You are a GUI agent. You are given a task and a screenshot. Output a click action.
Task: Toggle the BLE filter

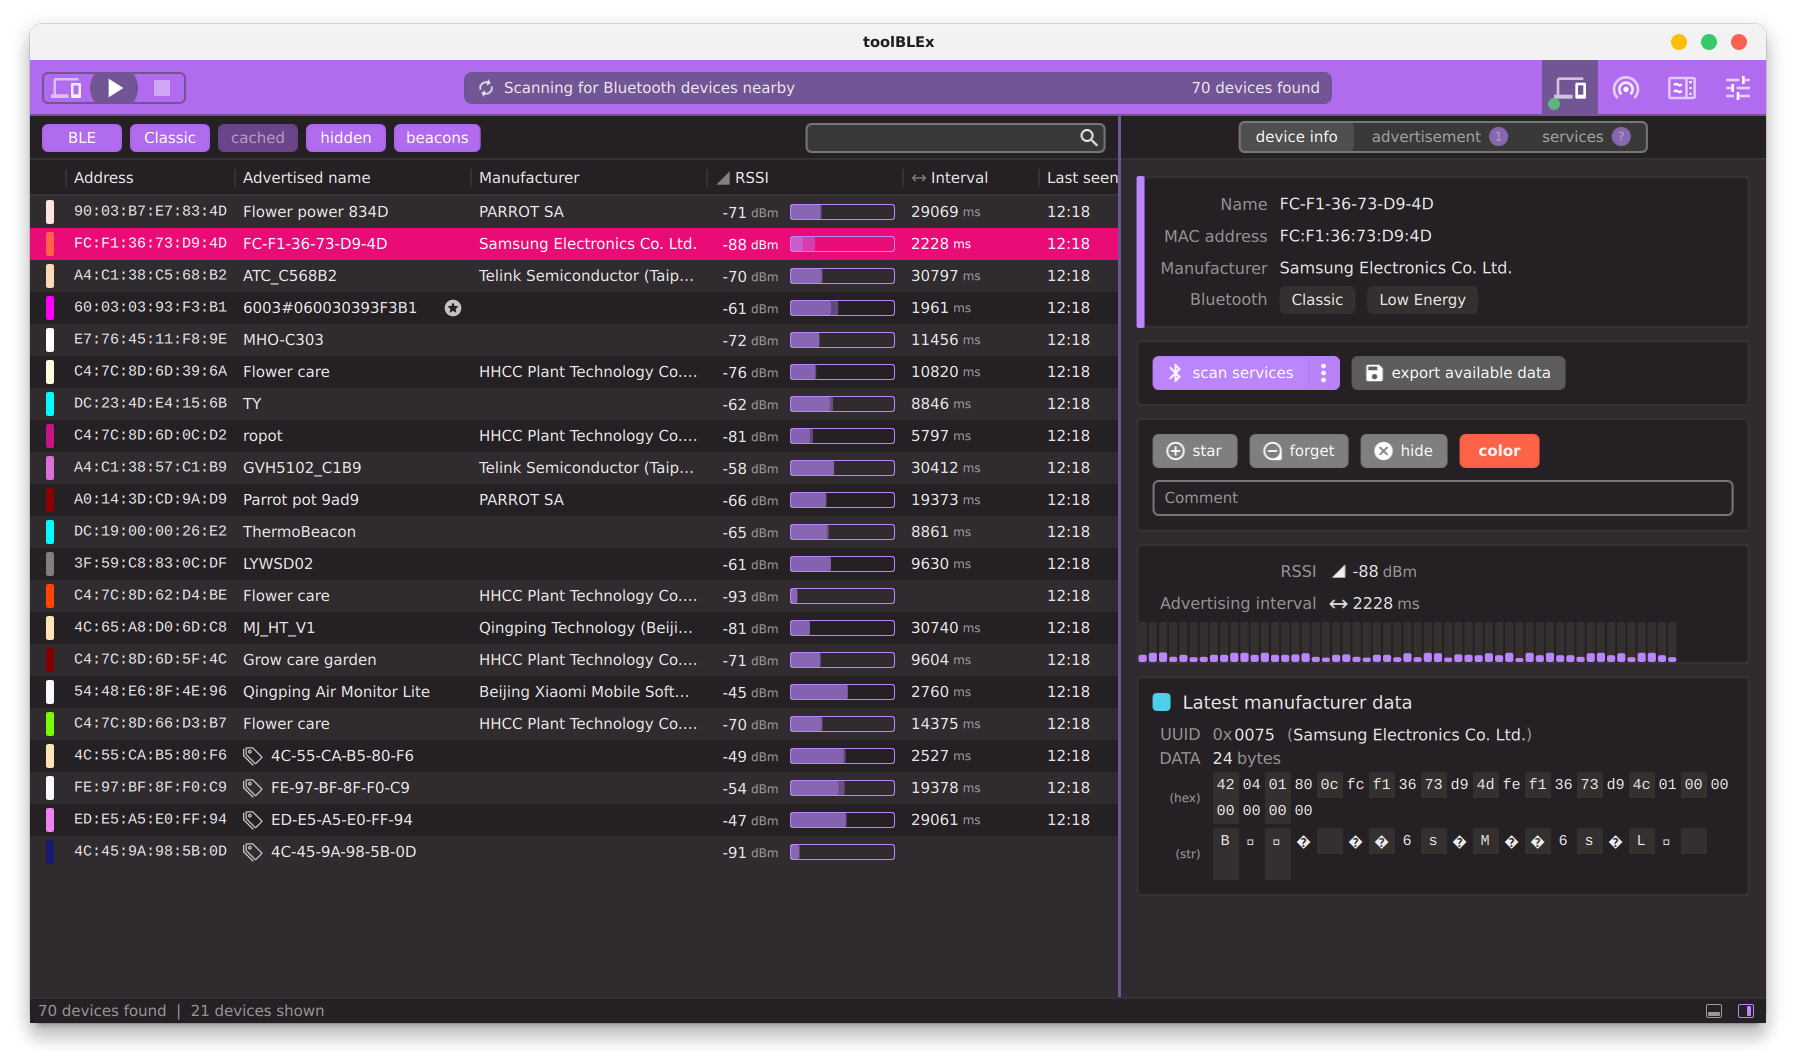pos(82,138)
